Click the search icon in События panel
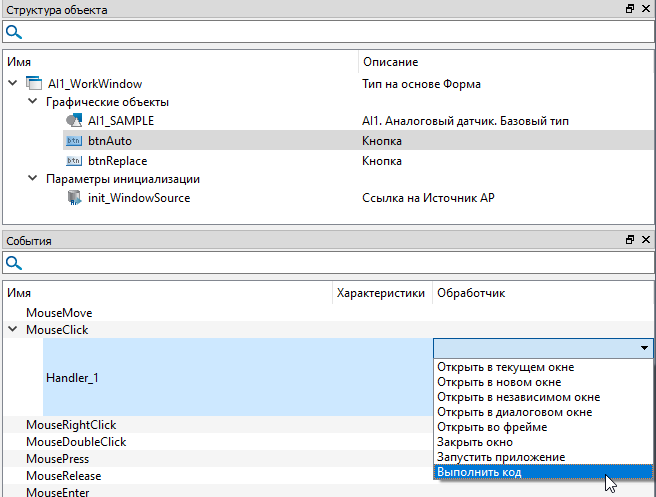This screenshot has width=656, height=497. point(14,263)
